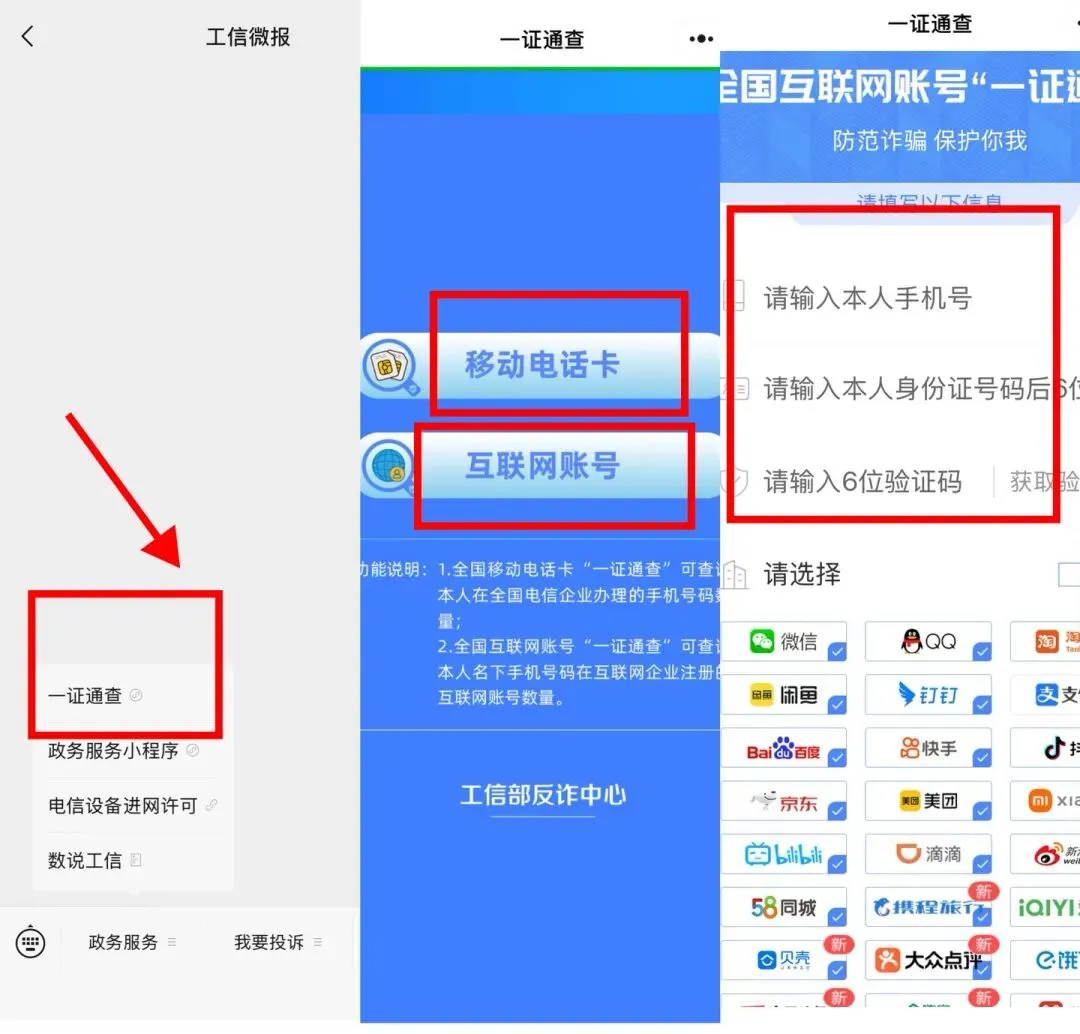This screenshot has height=1034, width=1080.
Task: Select the 58同城 logo
Action: 784,907
